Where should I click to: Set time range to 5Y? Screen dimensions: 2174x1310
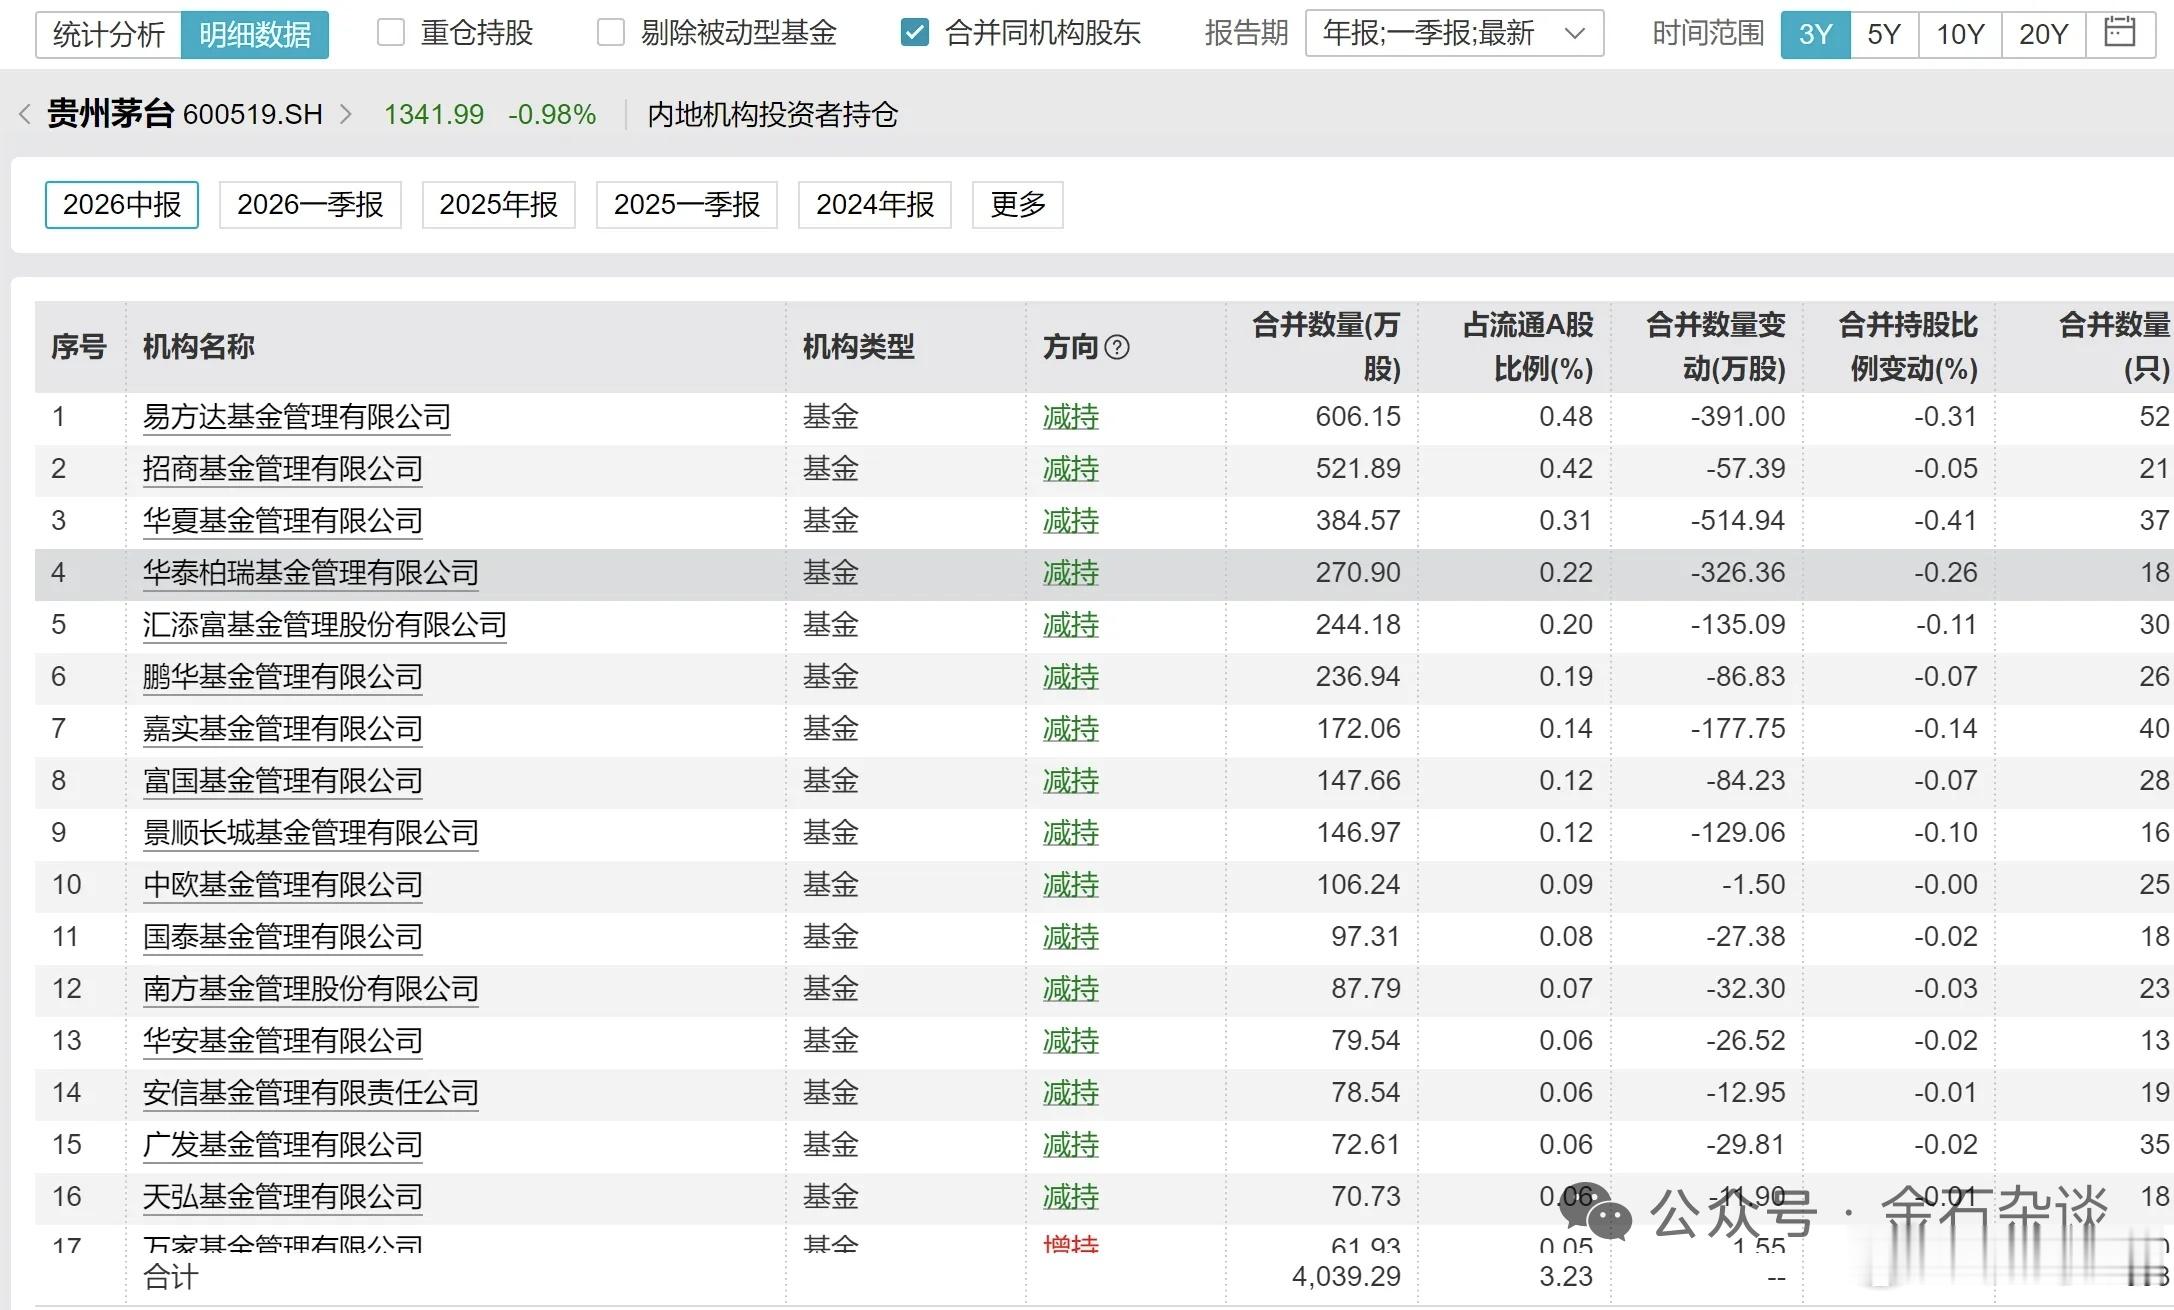coord(1885,34)
